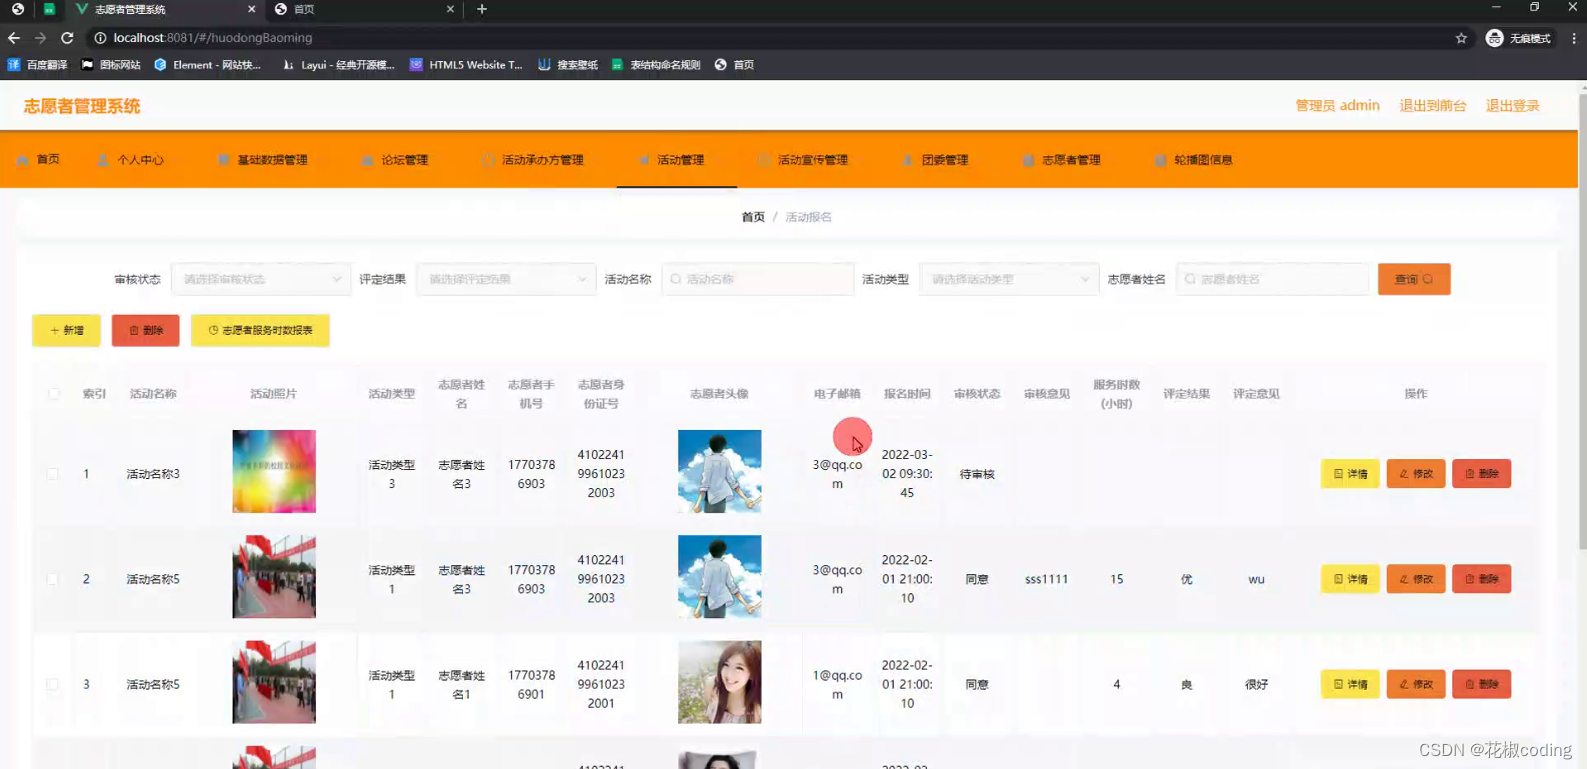This screenshot has height=769, width=1587.
Task: Check the checkbox for row 1
Action: point(53,474)
